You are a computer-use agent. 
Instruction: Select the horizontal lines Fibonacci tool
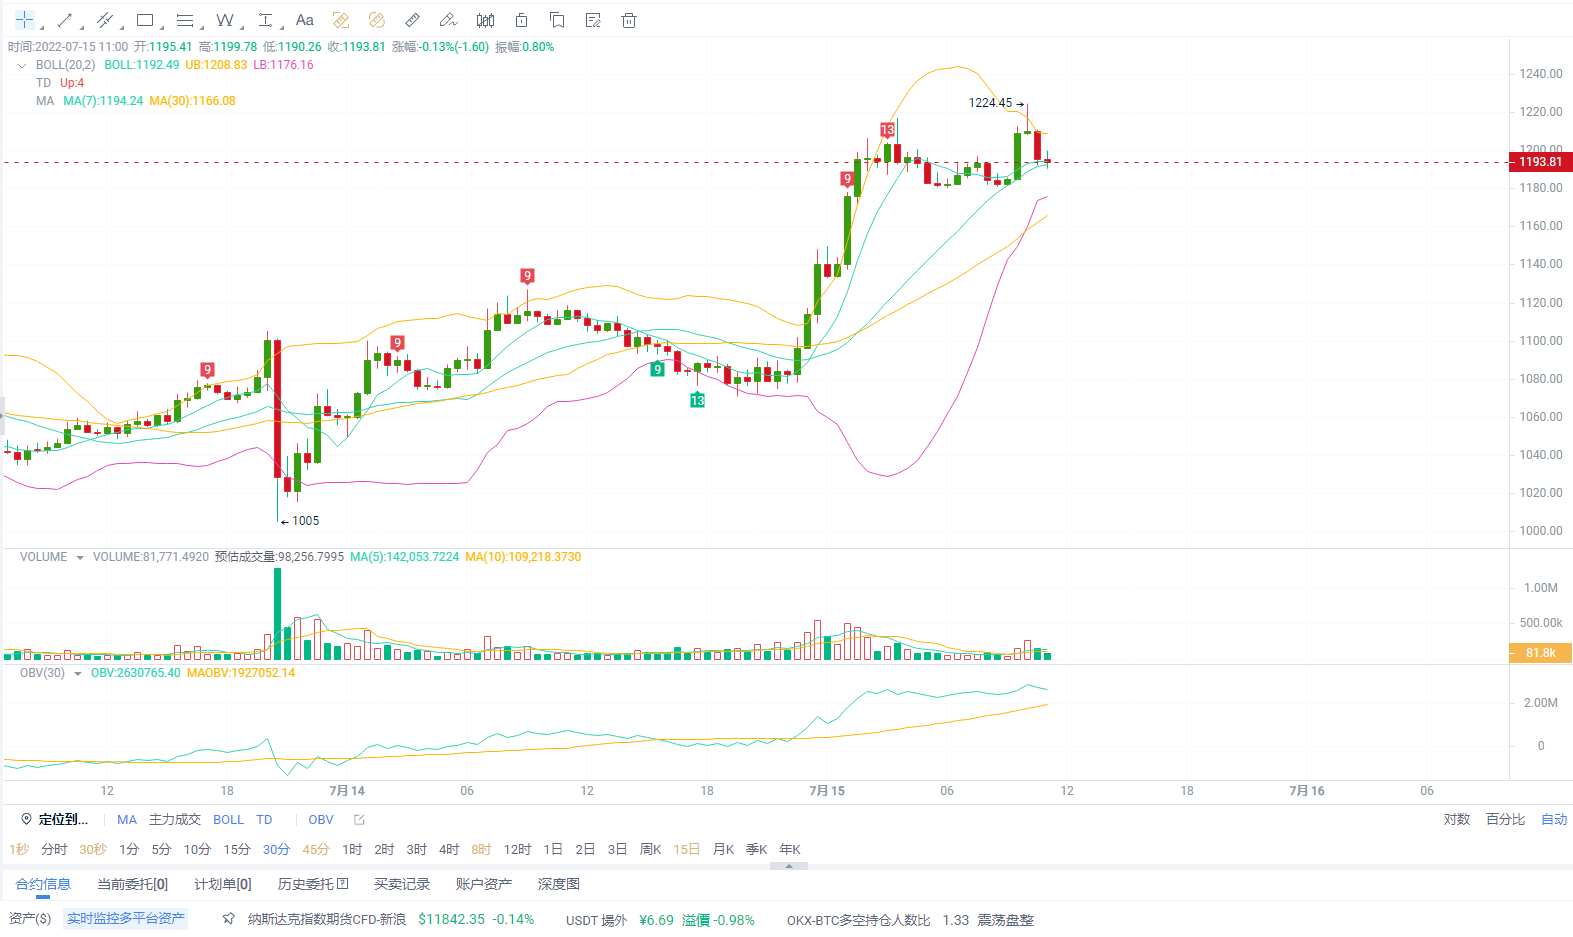tap(184, 20)
